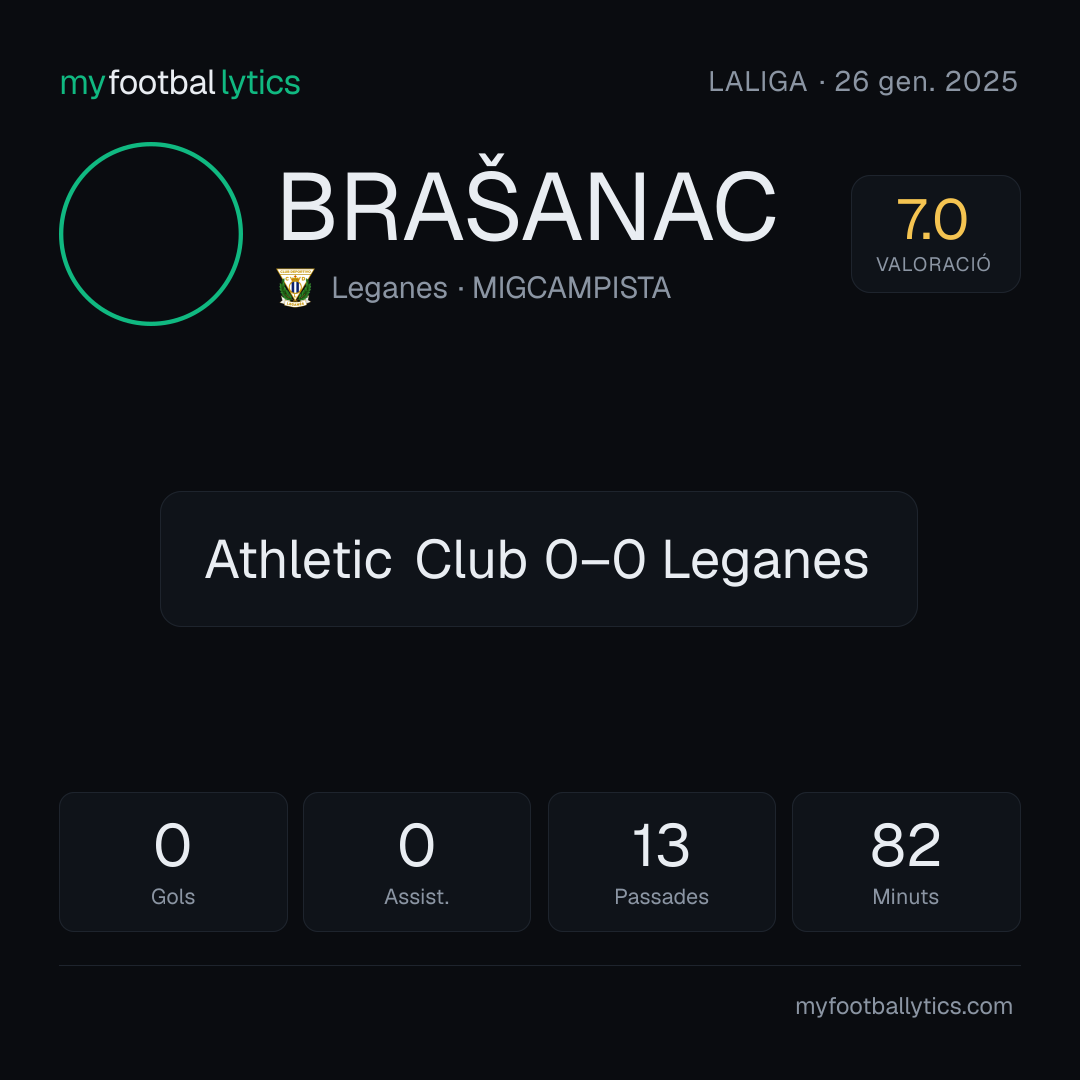Select the Assist. stat card
The width and height of the screenshot is (1080, 1080).
417,862
